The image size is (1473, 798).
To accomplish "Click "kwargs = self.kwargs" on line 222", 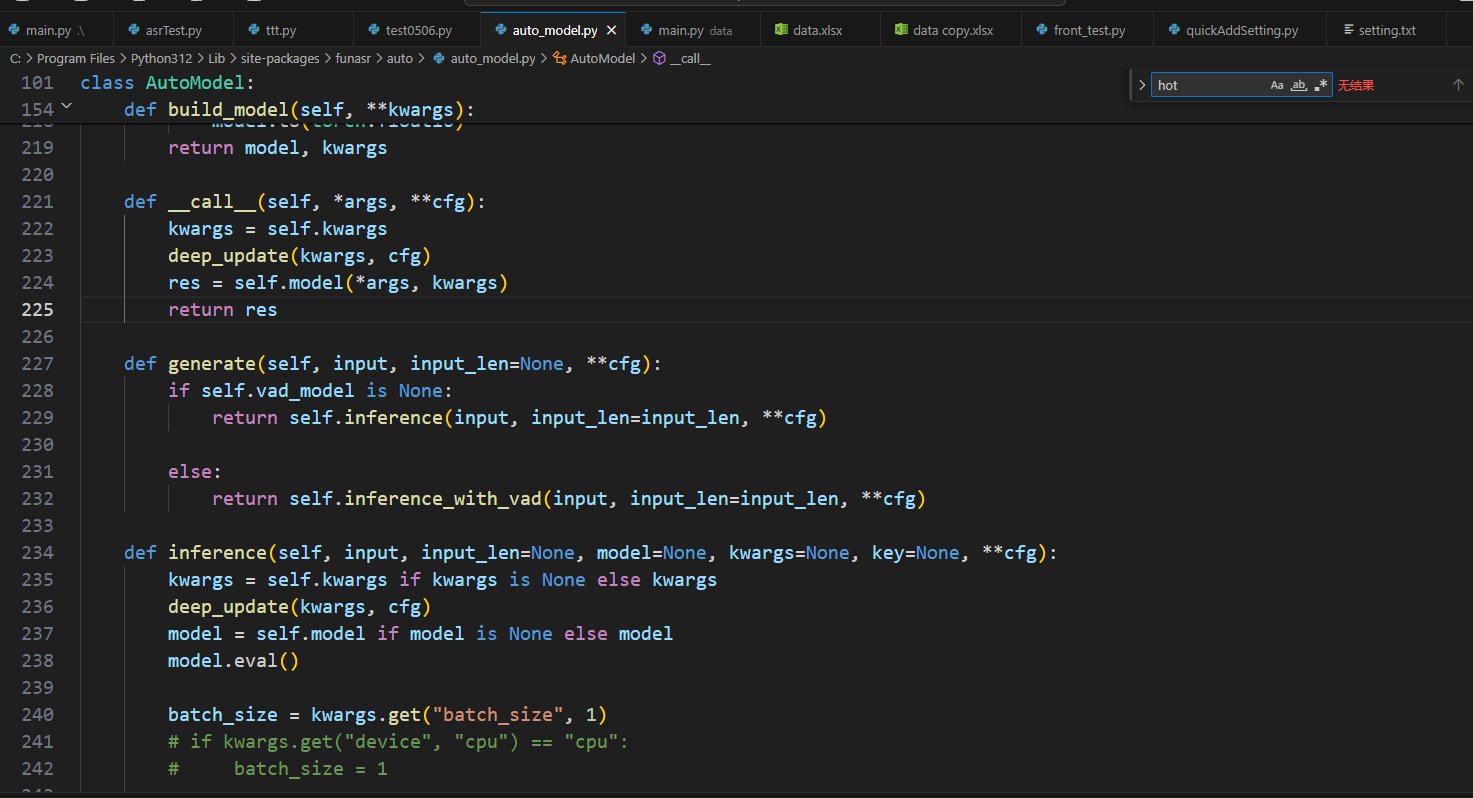I will pyautogui.click(x=278, y=229).
